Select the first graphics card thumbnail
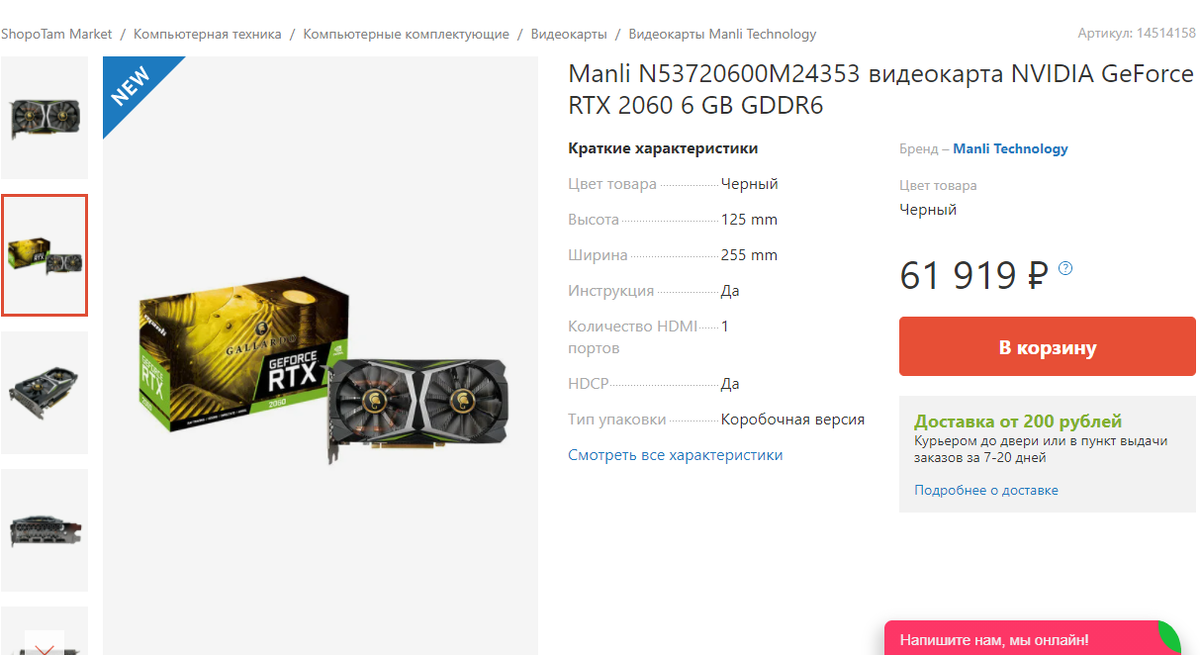The width and height of the screenshot is (1200, 655). tap(44, 118)
